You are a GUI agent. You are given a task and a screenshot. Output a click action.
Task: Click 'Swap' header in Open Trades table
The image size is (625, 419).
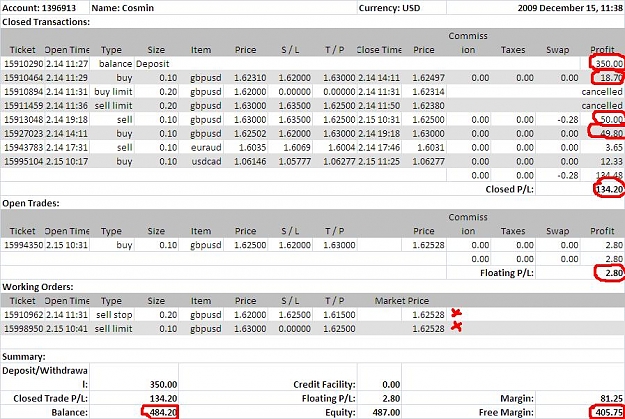click(x=558, y=231)
